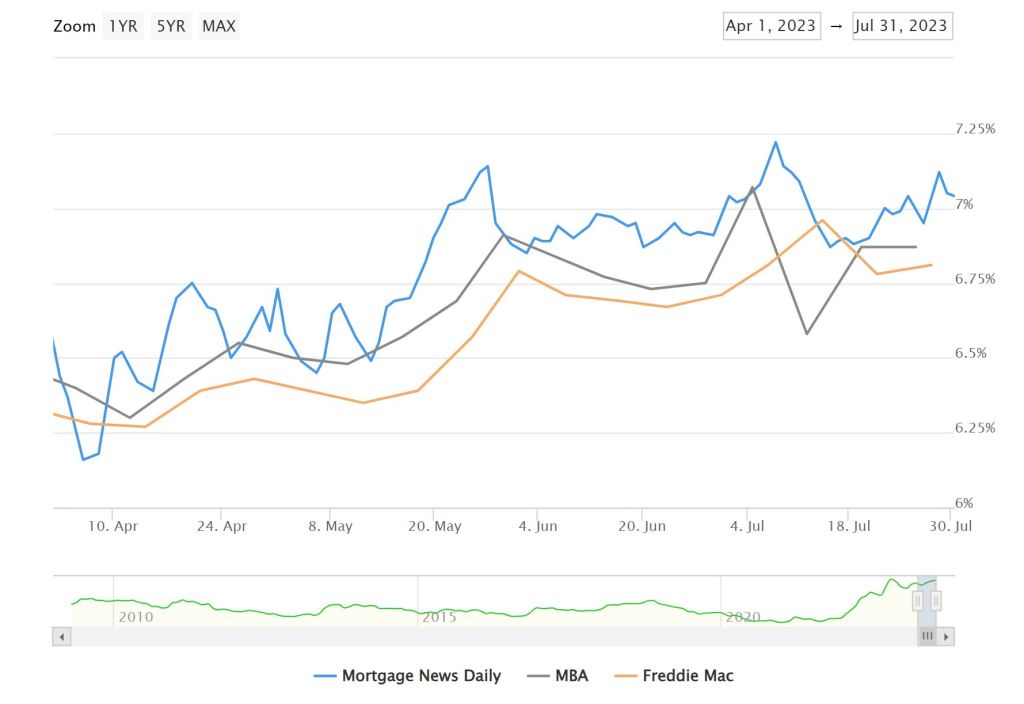
Task: Grab the navigator left range handle
Action: point(917,600)
